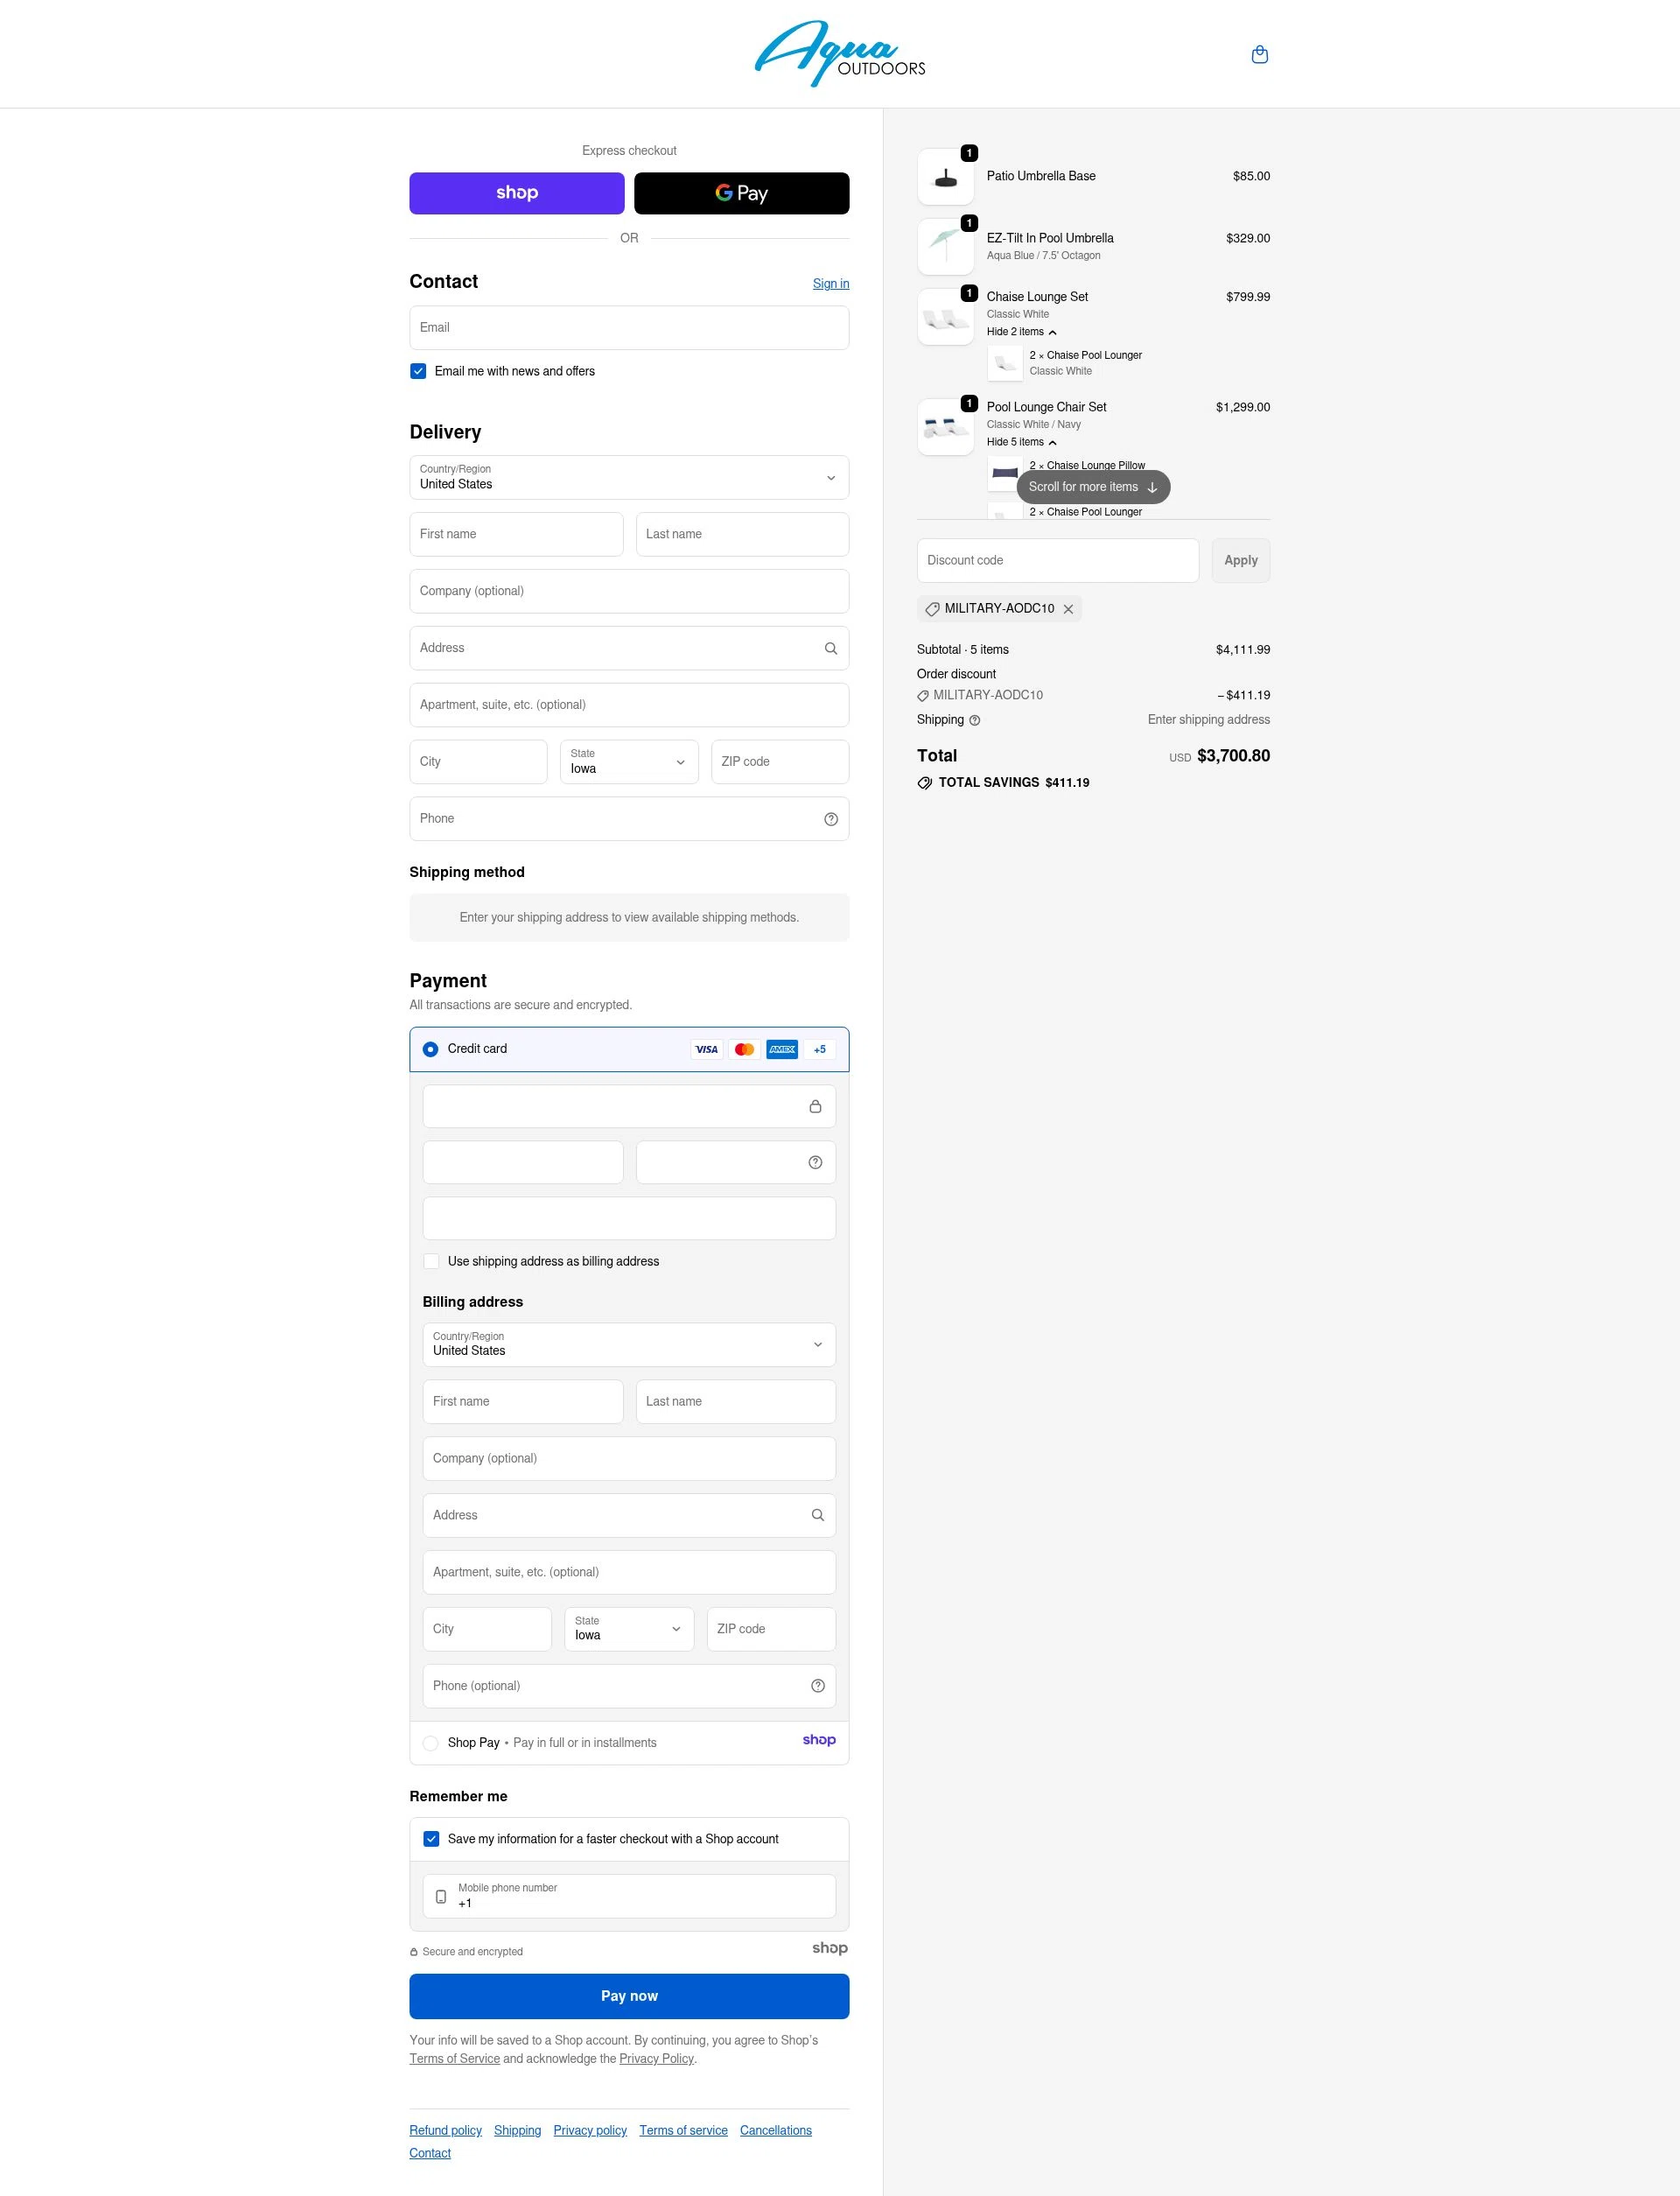Screen dimensions: 1680x2196
Task: Click the search icon in delivery Address field
Action: click(x=831, y=648)
